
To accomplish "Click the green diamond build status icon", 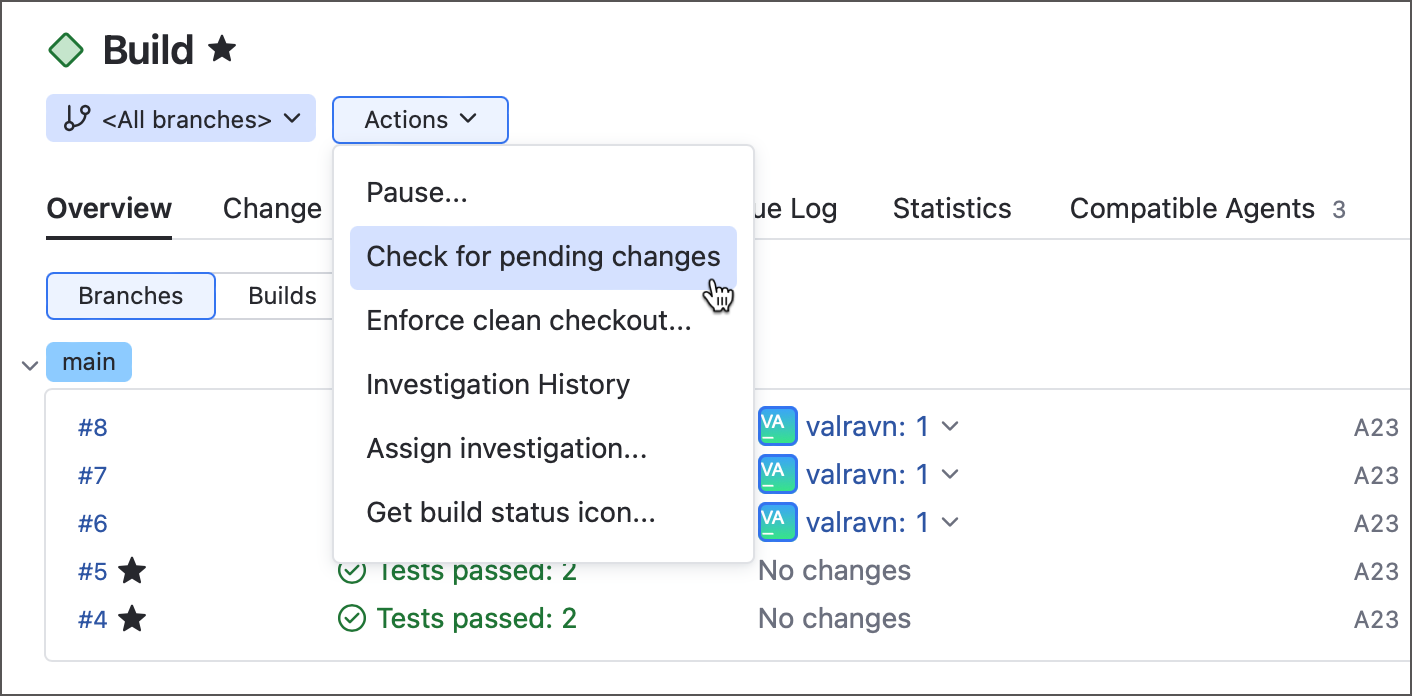I will coord(66,50).
